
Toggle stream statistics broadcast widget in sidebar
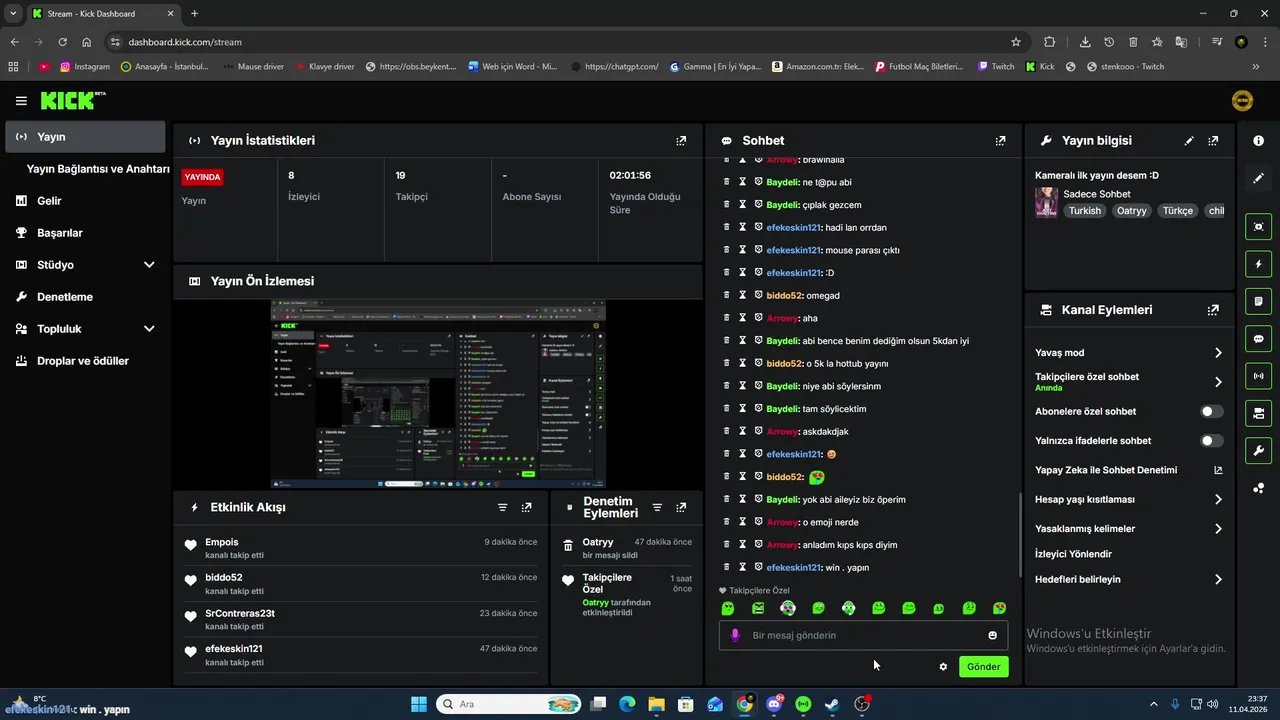[1259, 376]
